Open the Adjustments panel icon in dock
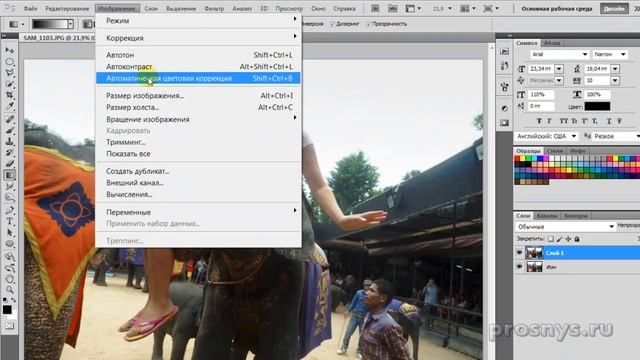The width and height of the screenshot is (640, 360). (x=504, y=108)
